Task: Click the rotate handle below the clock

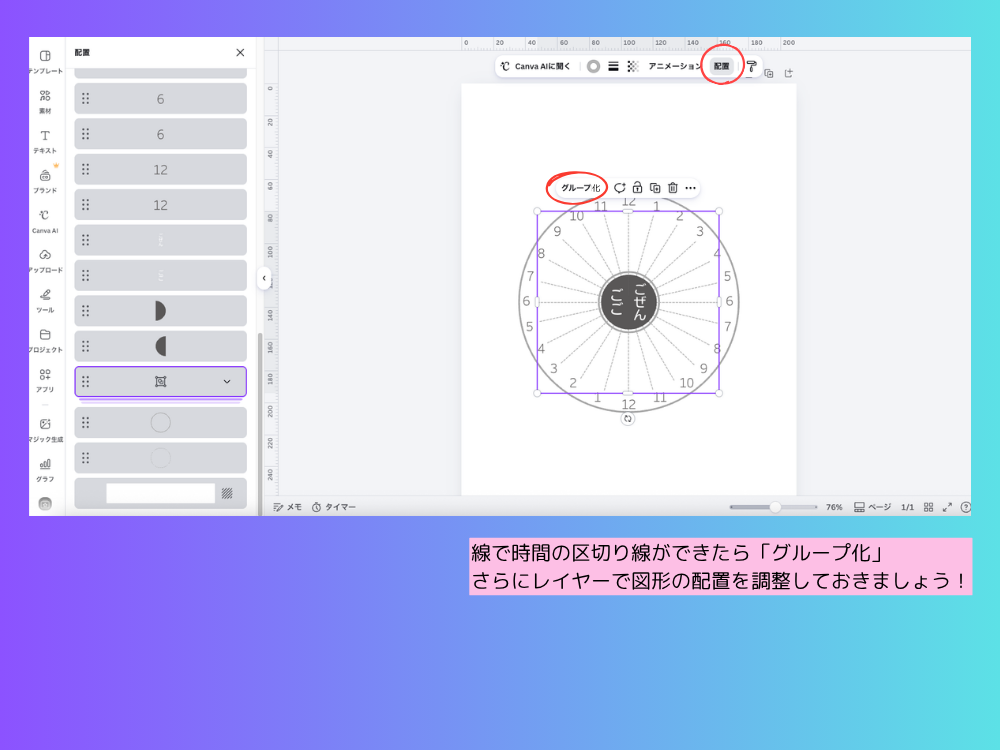Action: (x=628, y=419)
